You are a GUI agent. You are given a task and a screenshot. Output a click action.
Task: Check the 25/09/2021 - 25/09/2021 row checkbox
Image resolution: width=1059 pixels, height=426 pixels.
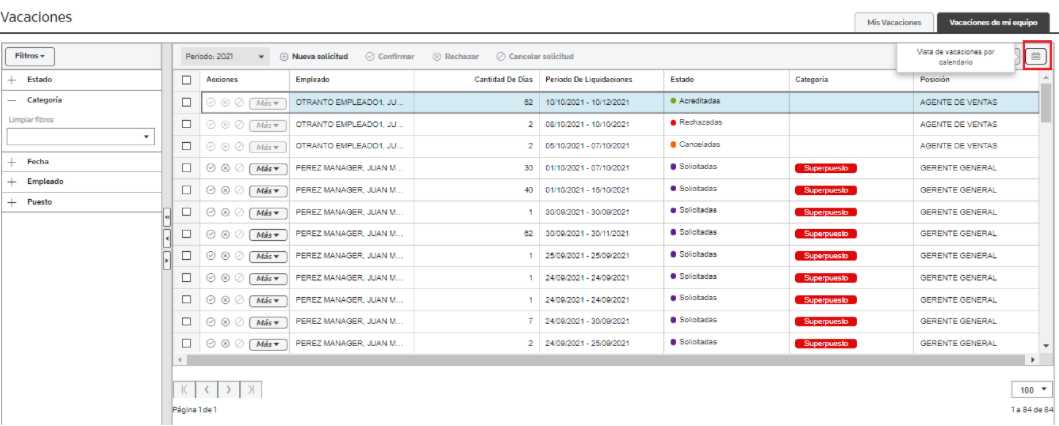click(187, 256)
